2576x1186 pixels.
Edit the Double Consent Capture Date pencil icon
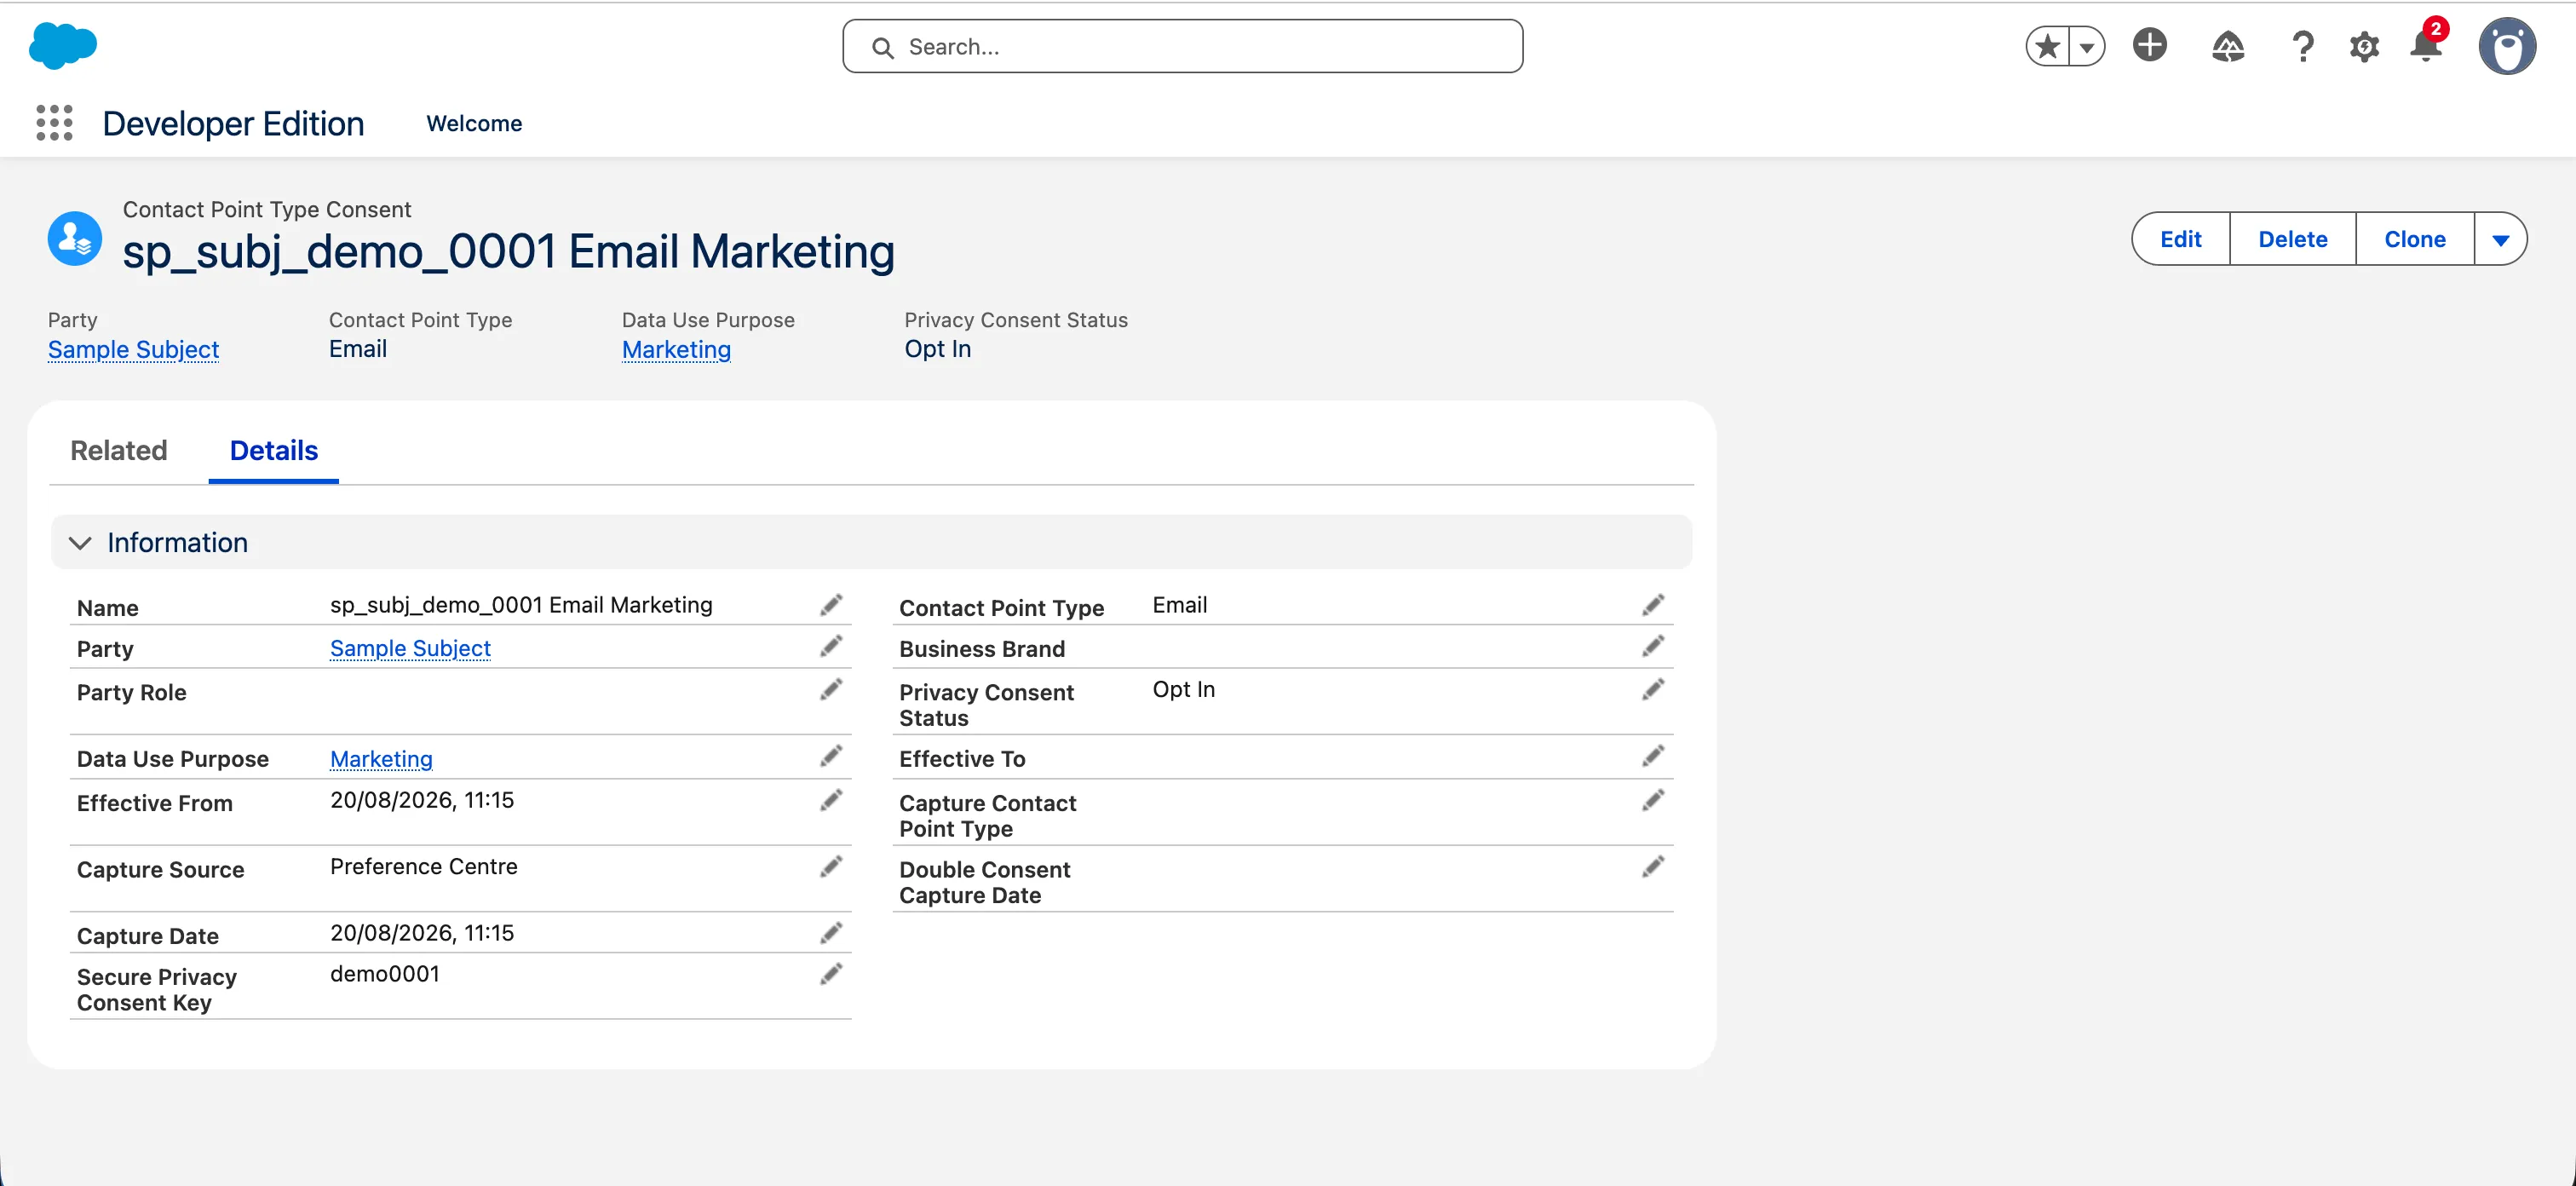pyautogui.click(x=1653, y=866)
